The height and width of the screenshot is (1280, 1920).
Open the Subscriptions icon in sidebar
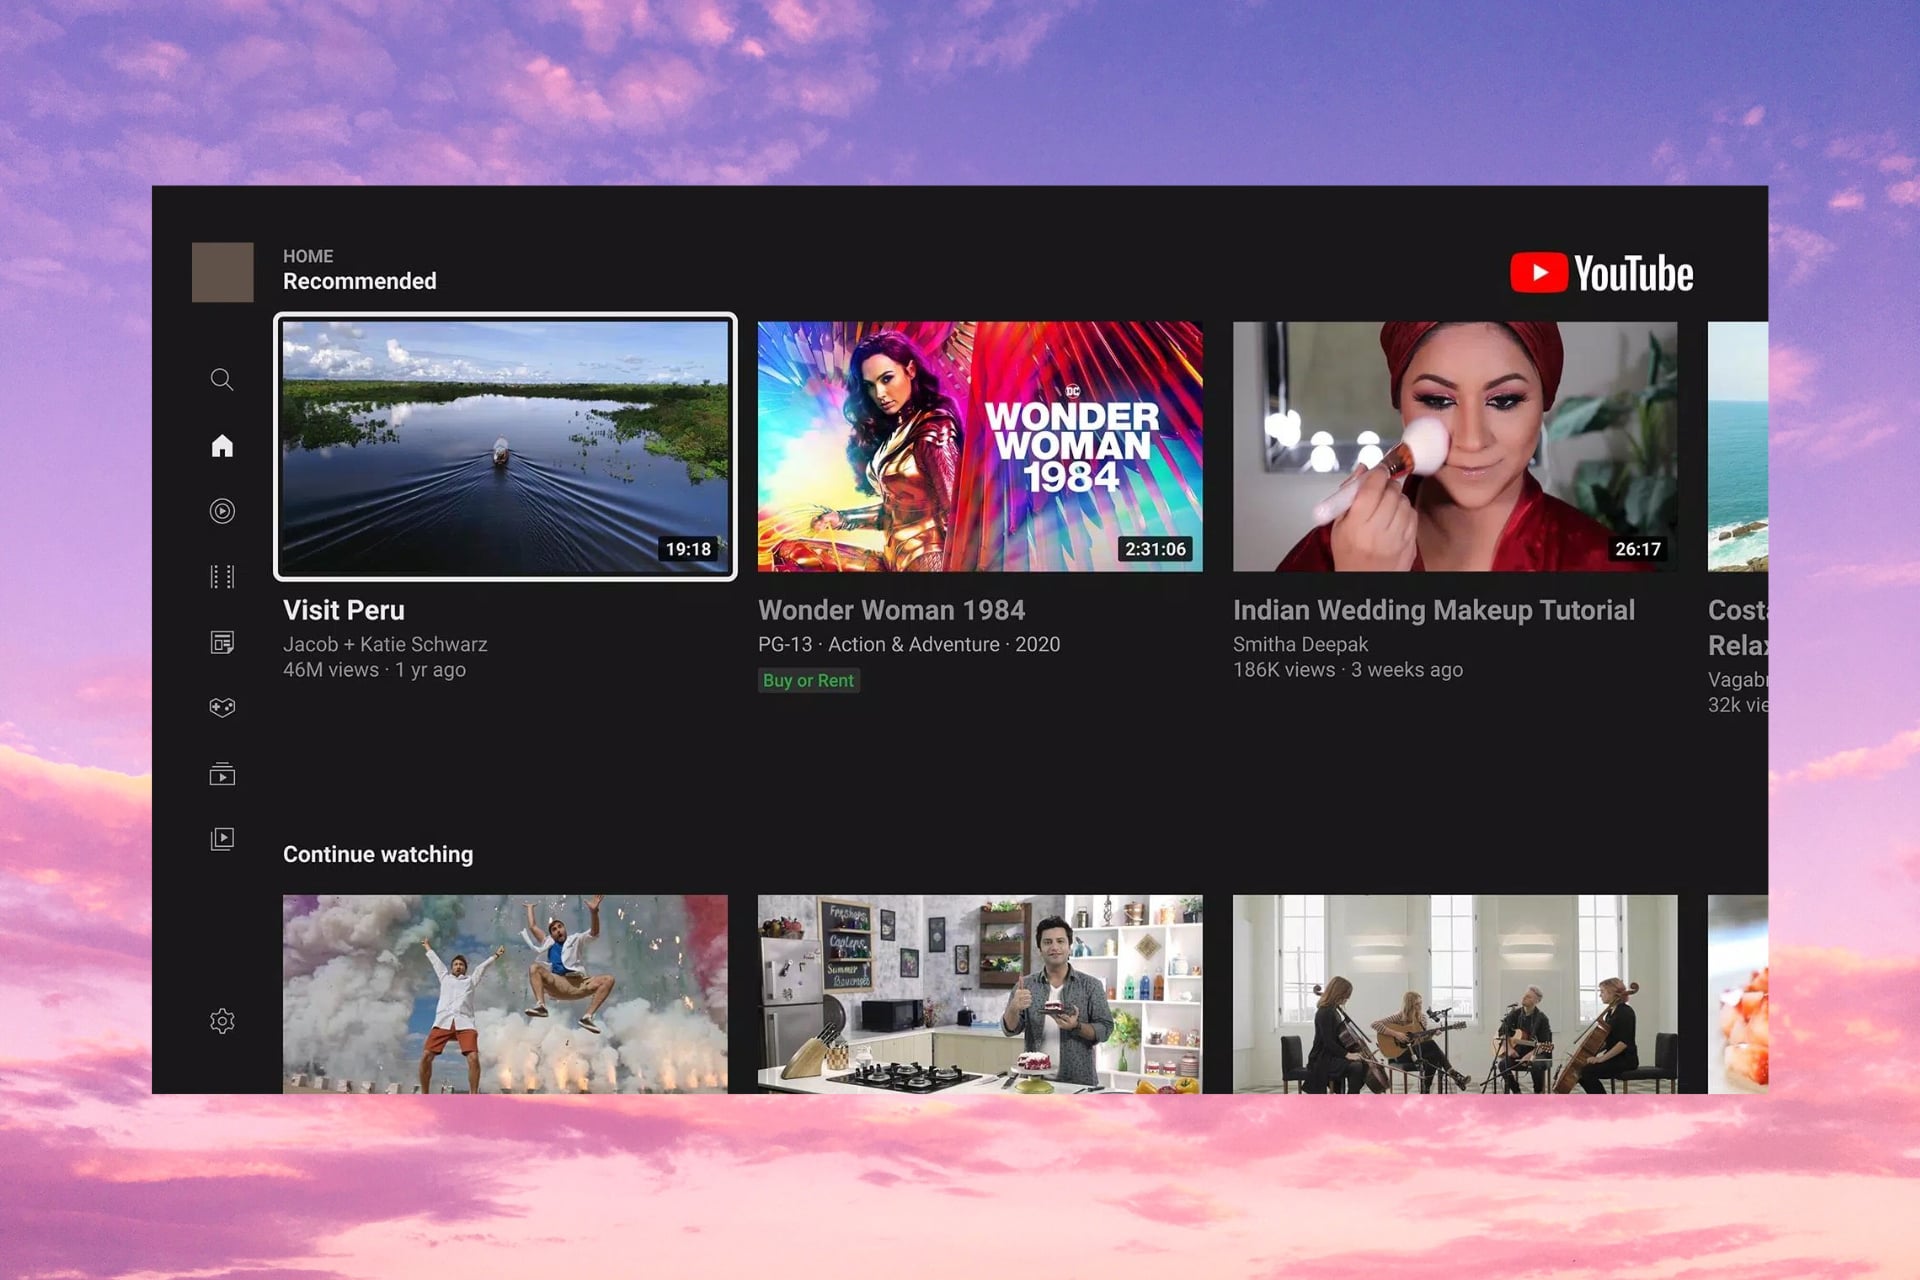(222, 774)
